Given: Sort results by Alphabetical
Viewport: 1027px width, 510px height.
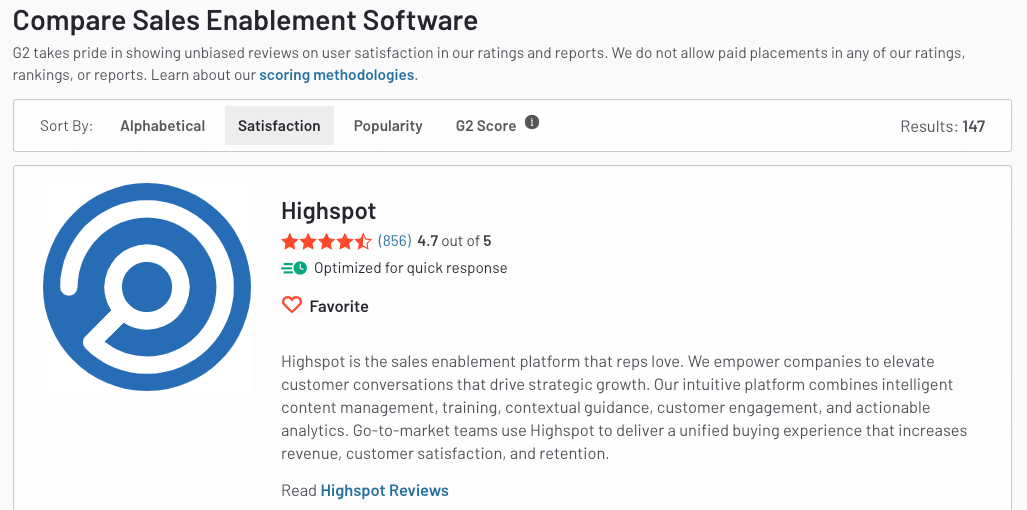Looking at the screenshot, I should click(162, 126).
